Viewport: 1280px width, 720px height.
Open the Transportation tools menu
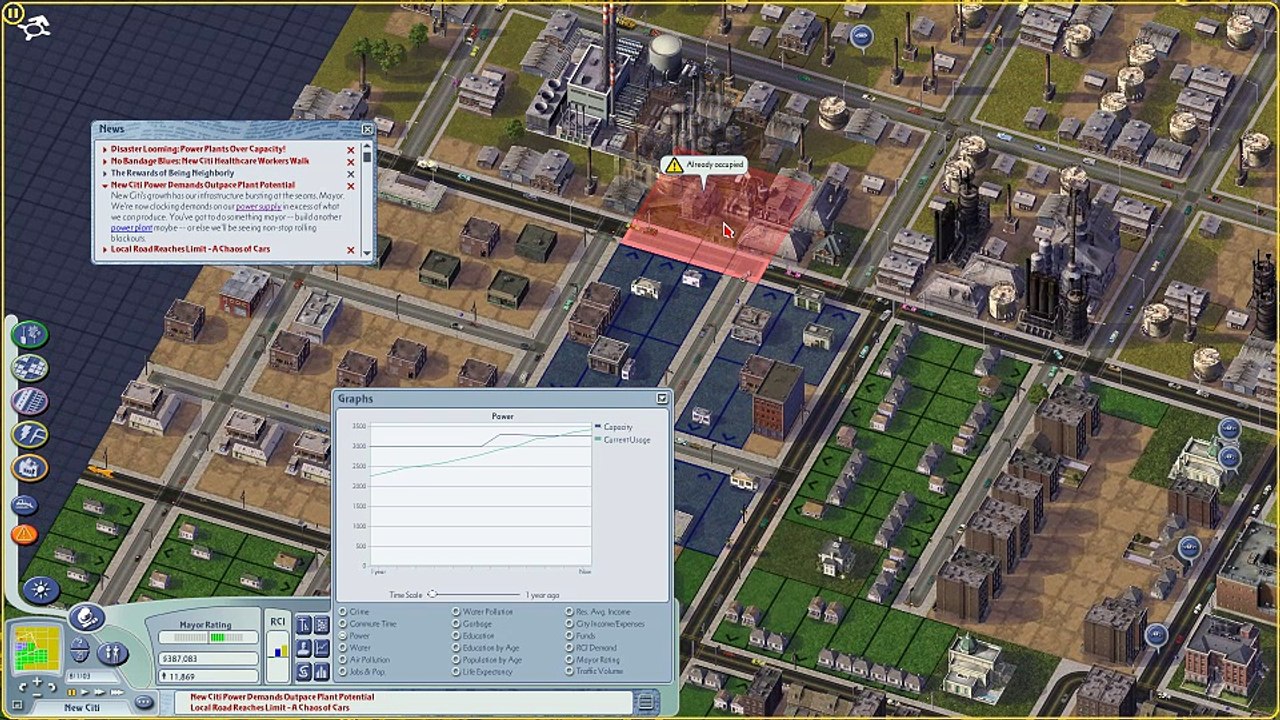tap(29, 401)
